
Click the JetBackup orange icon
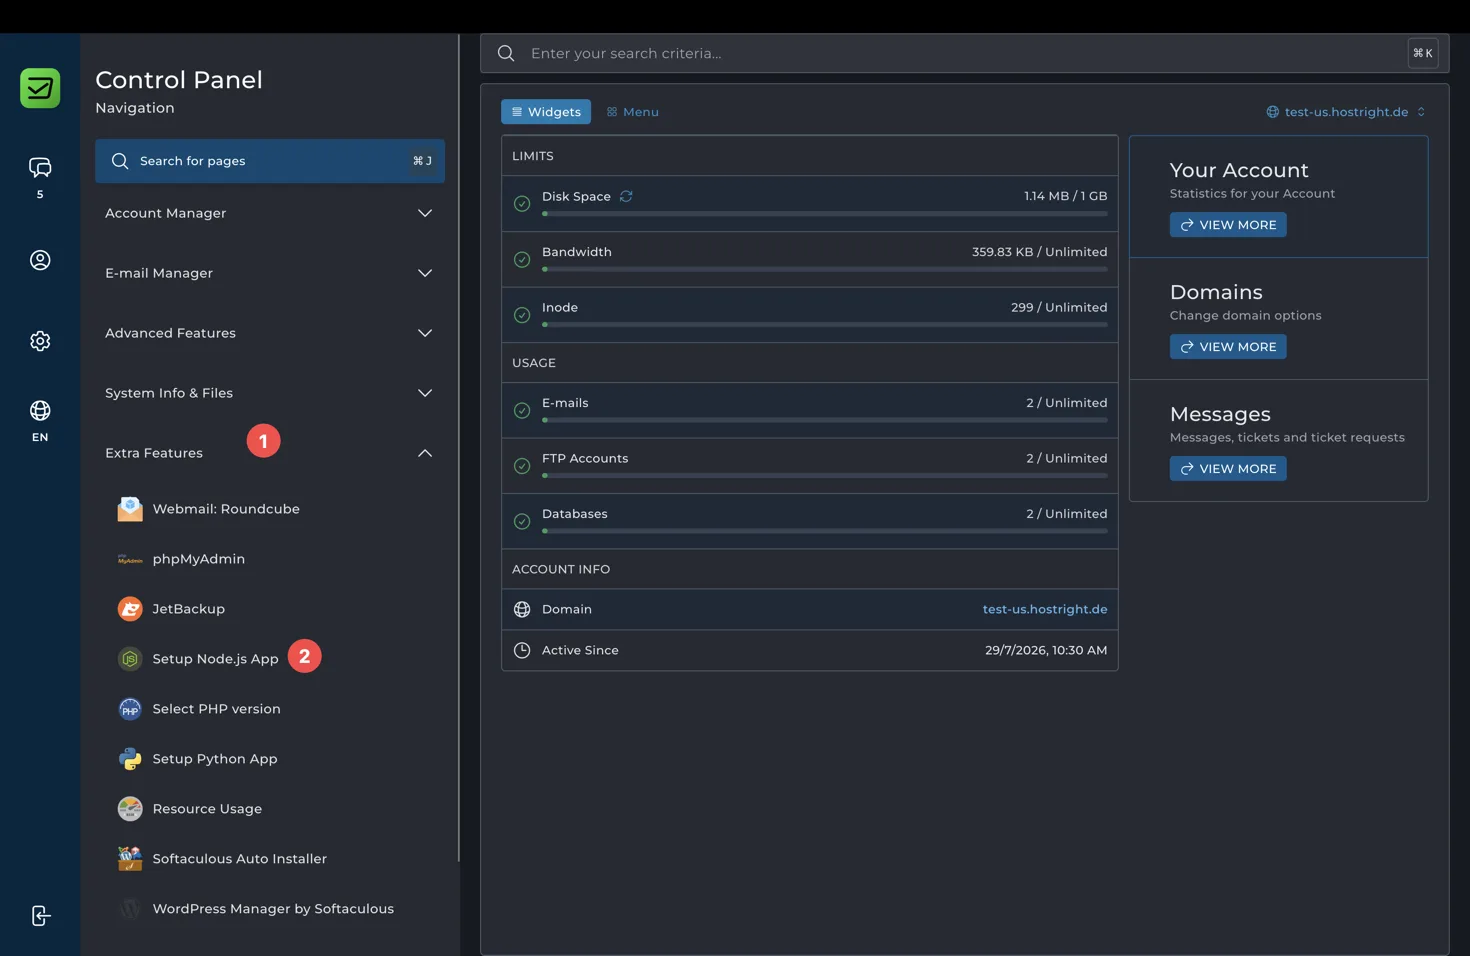(130, 609)
